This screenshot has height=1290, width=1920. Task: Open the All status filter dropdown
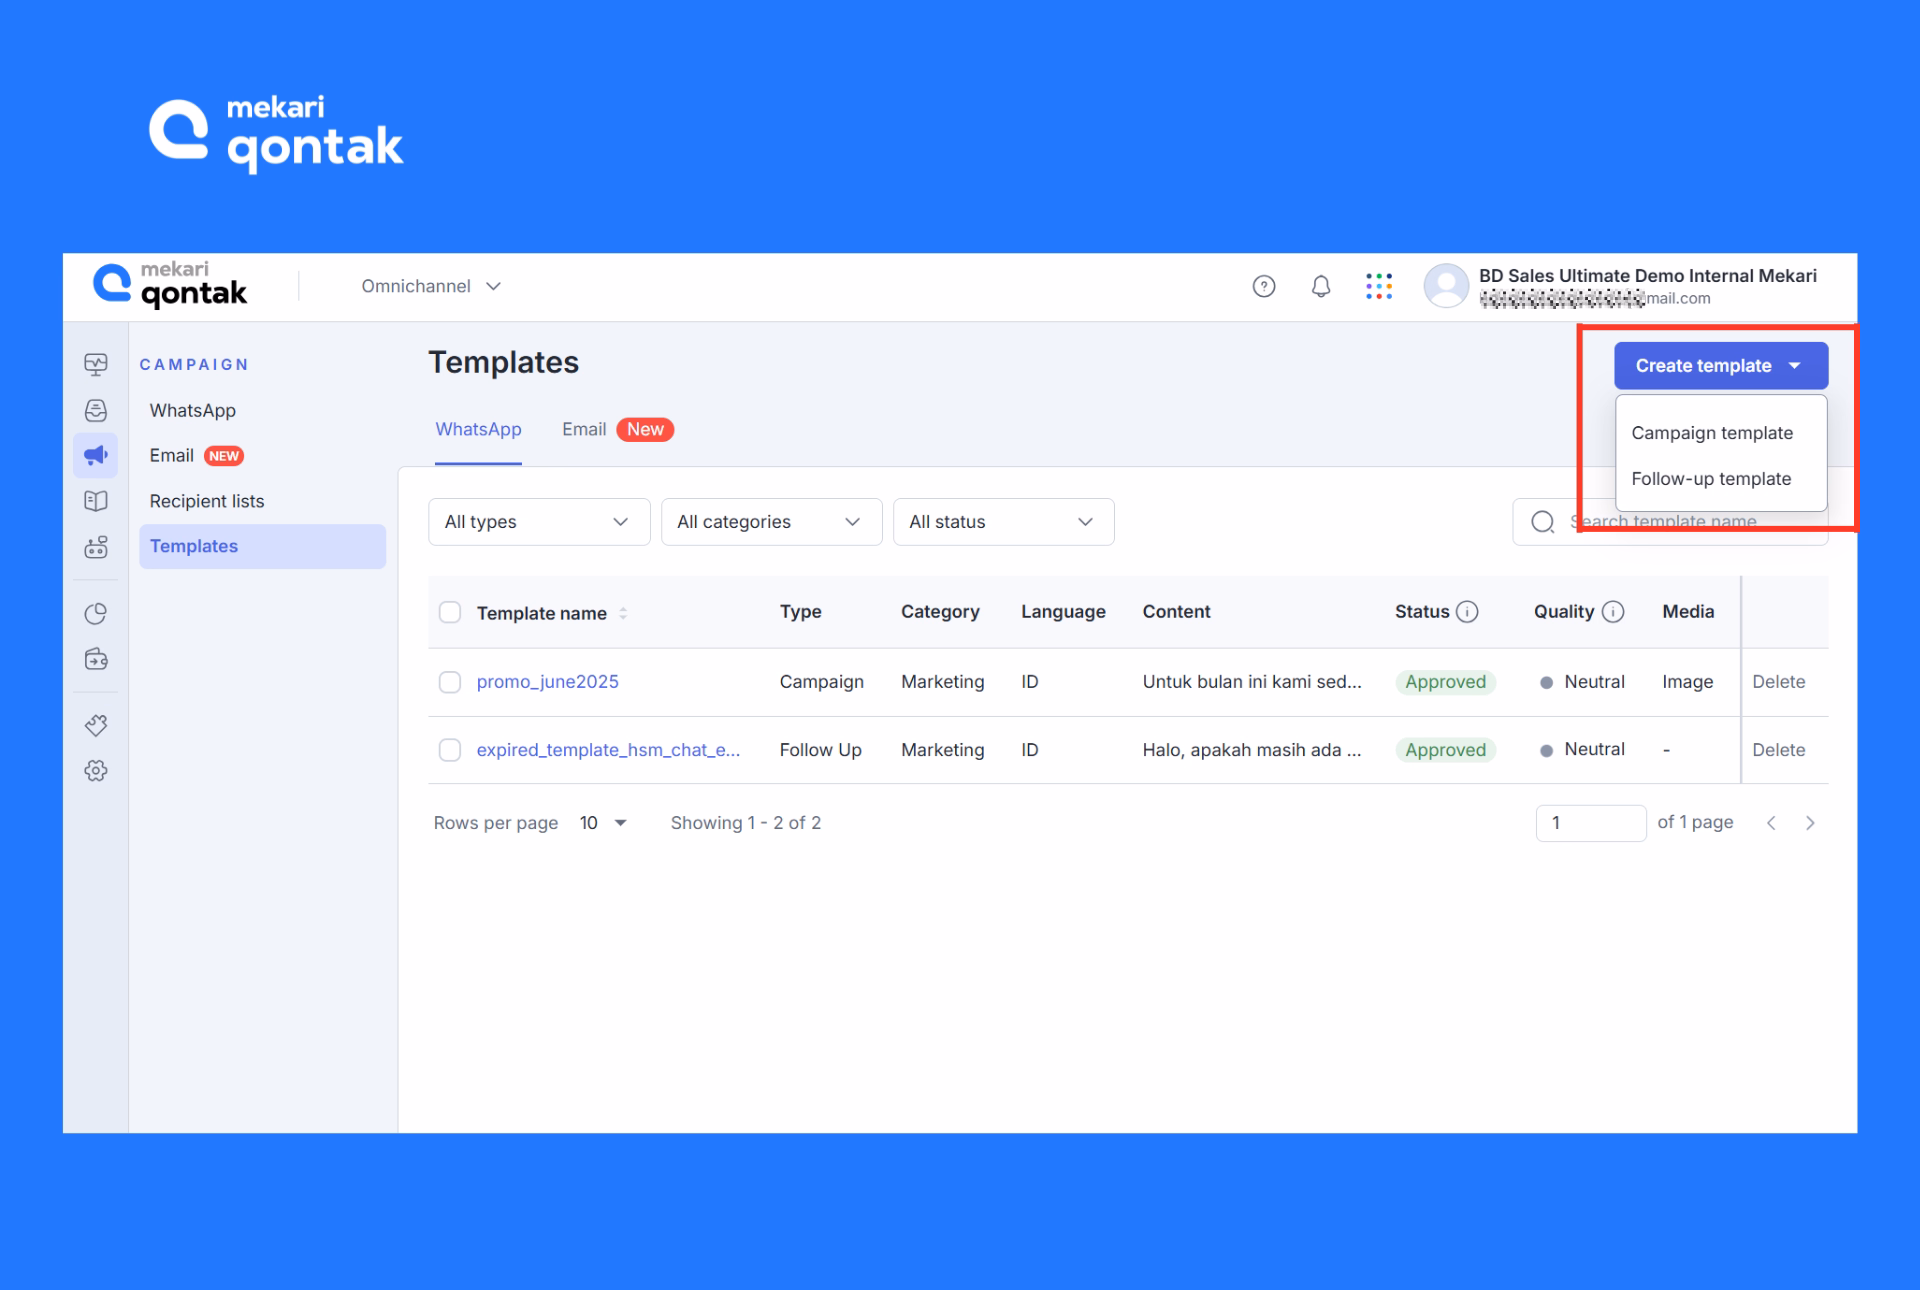tap(1003, 522)
